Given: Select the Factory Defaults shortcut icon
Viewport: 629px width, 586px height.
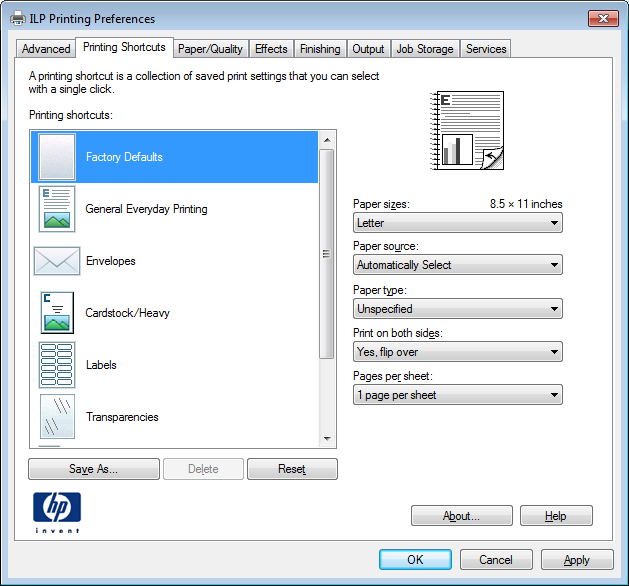Looking at the screenshot, I should 57,157.
